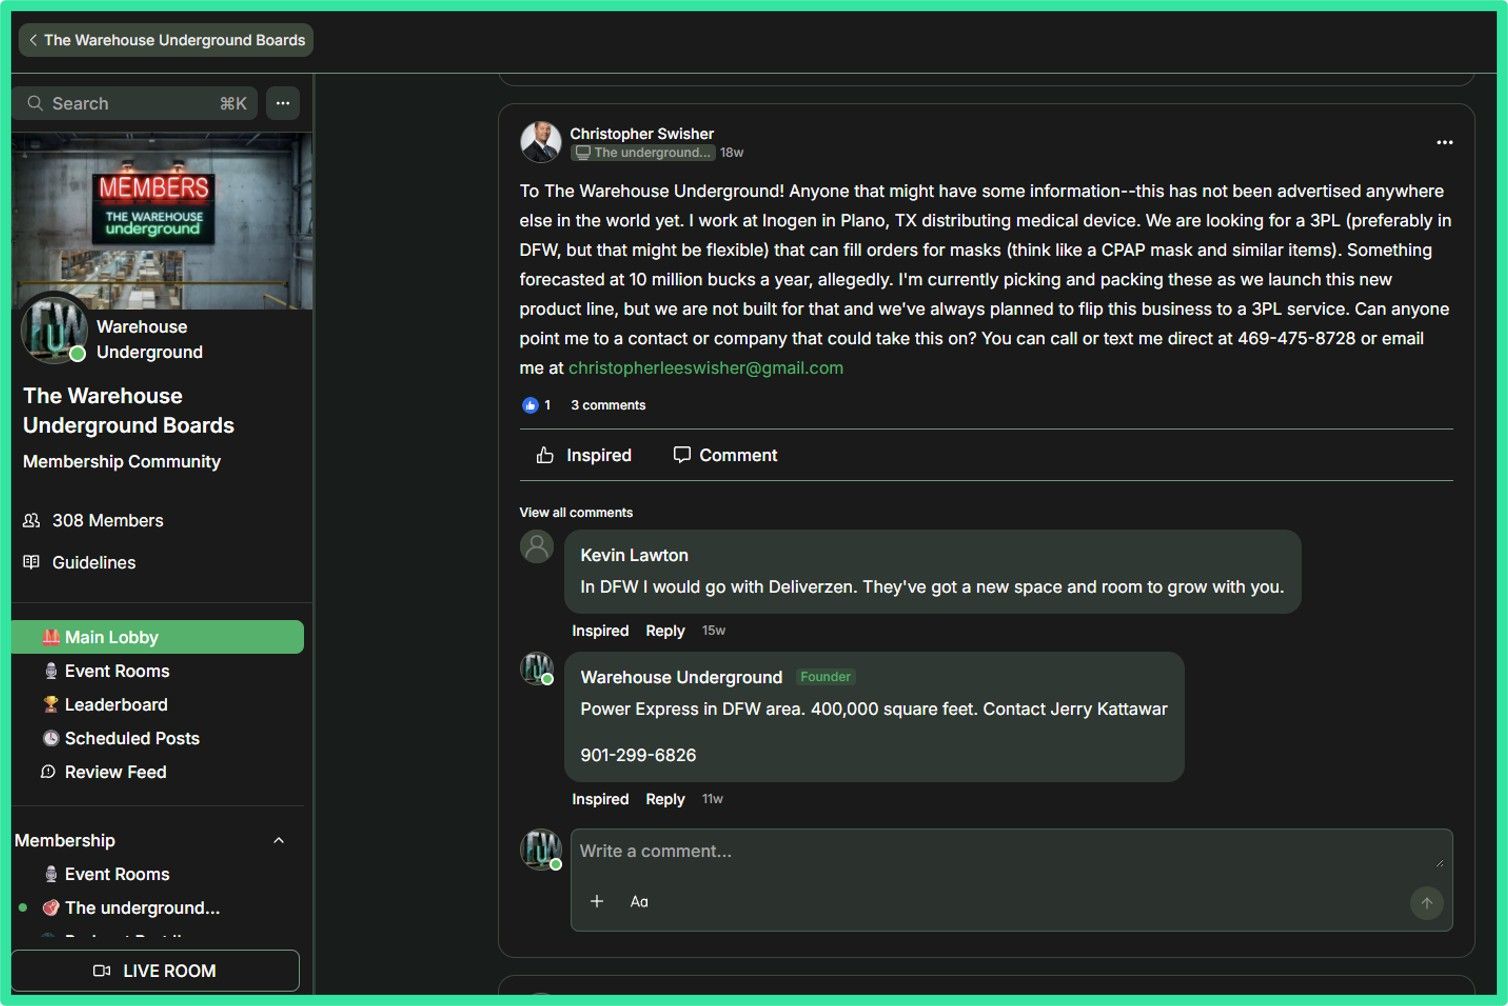Send the comment with the arrow button
1508x1006 pixels.
coord(1427,903)
